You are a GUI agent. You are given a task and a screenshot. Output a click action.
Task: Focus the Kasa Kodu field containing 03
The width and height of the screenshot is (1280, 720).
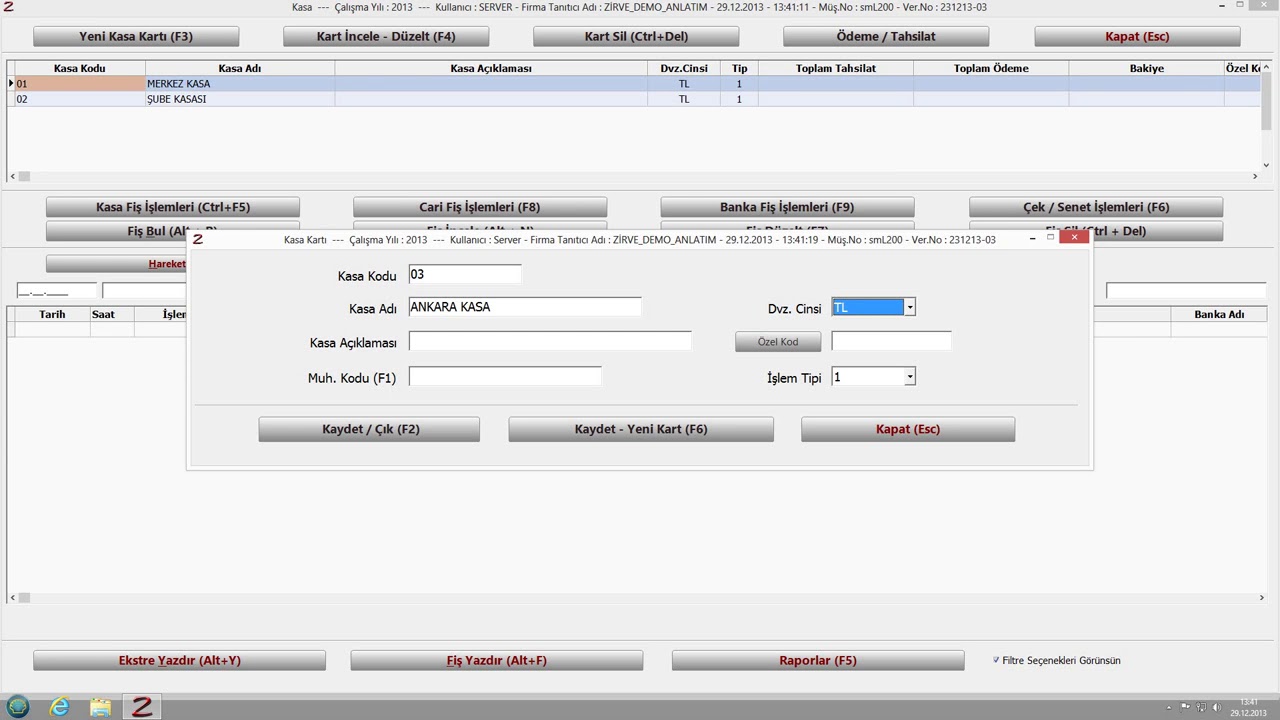click(x=465, y=275)
